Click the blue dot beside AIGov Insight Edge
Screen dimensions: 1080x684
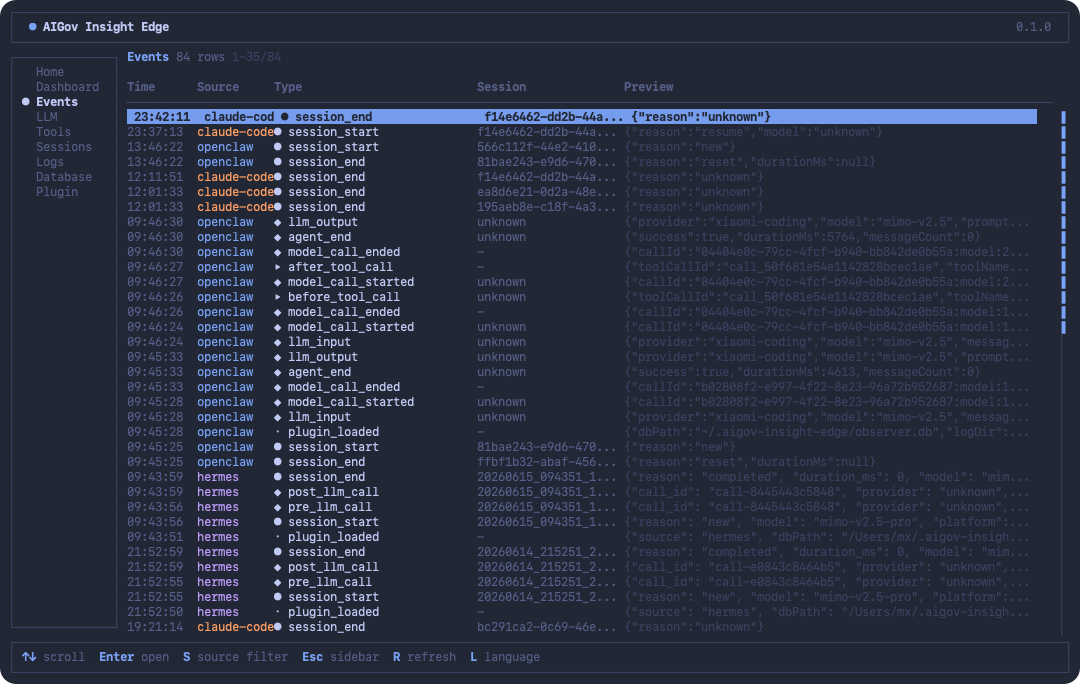tap(32, 27)
